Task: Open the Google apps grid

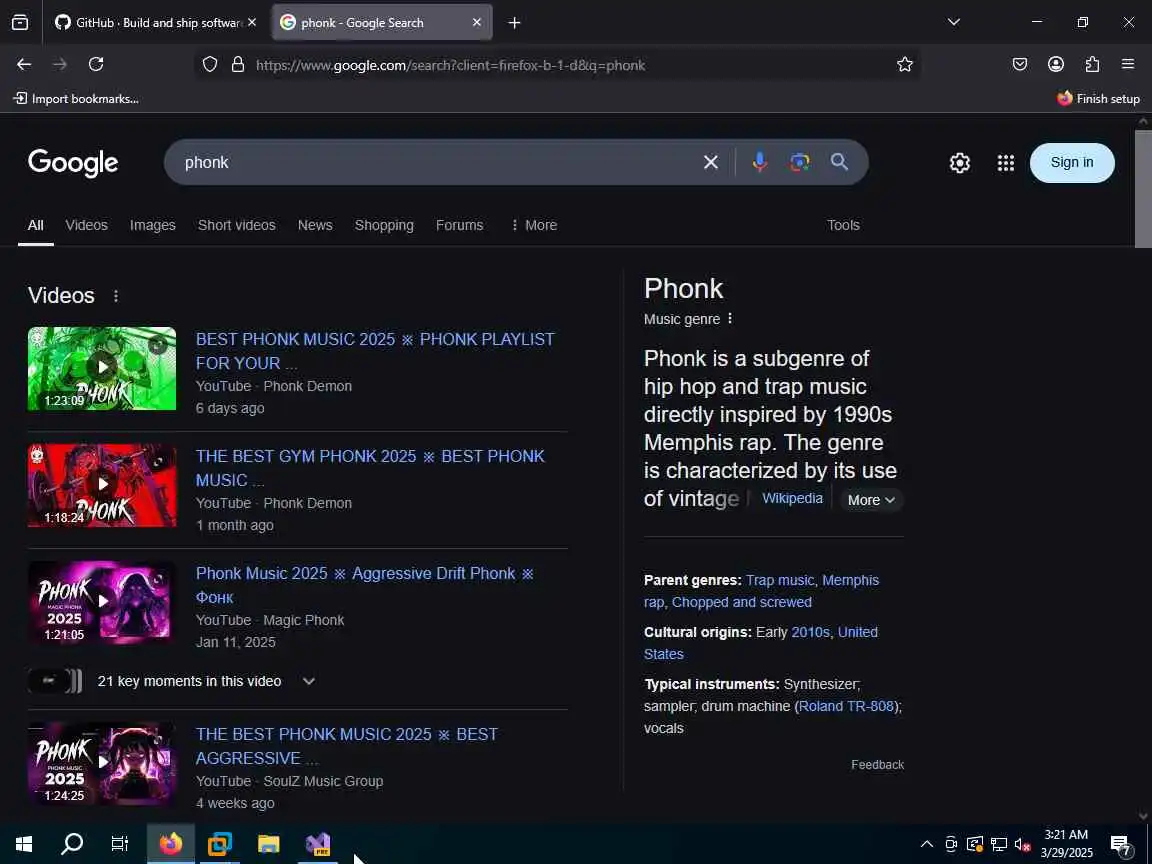Action: point(1006,163)
